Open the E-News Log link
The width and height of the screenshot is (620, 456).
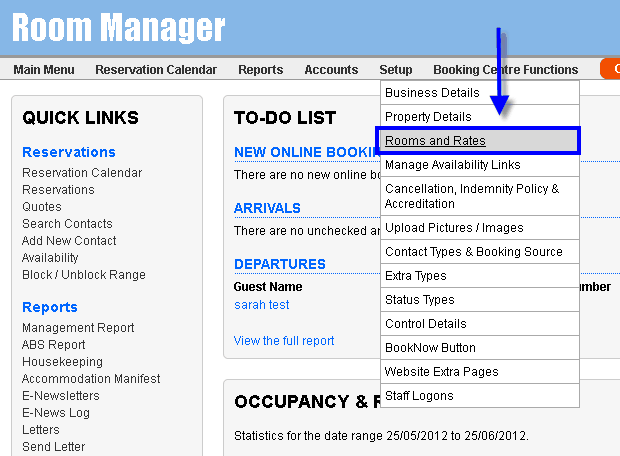tap(56, 413)
